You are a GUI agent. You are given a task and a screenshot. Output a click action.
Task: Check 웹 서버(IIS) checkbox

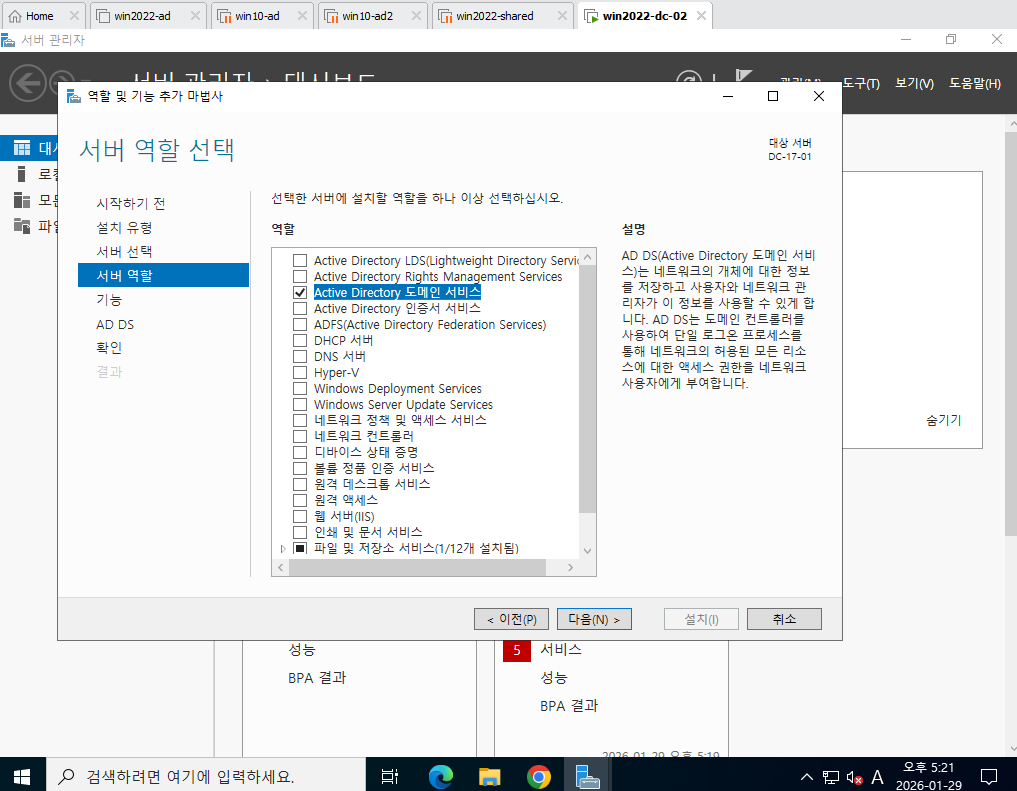[300, 517]
